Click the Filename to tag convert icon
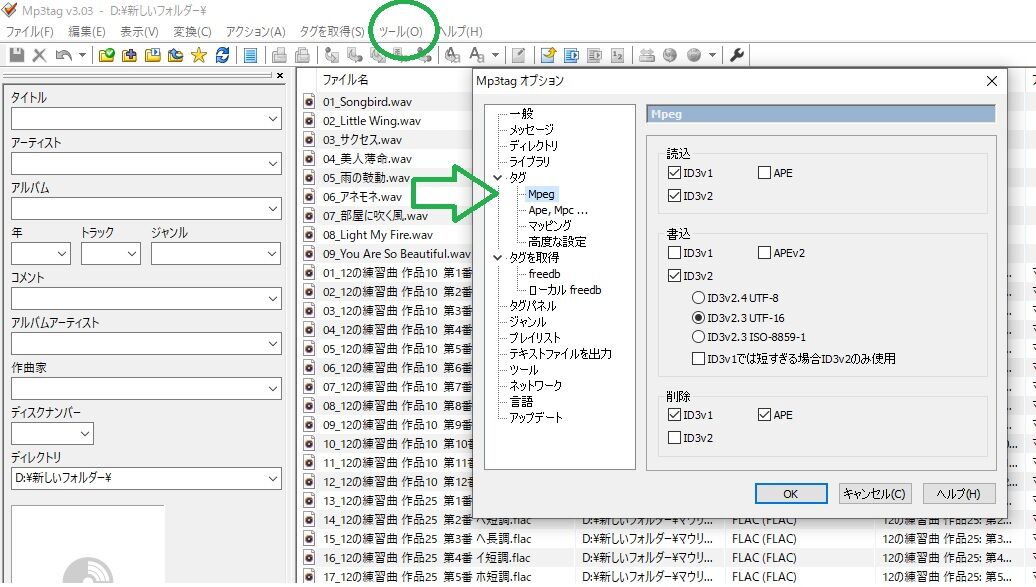Viewport: 1036px width, 587px height. tap(355, 56)
